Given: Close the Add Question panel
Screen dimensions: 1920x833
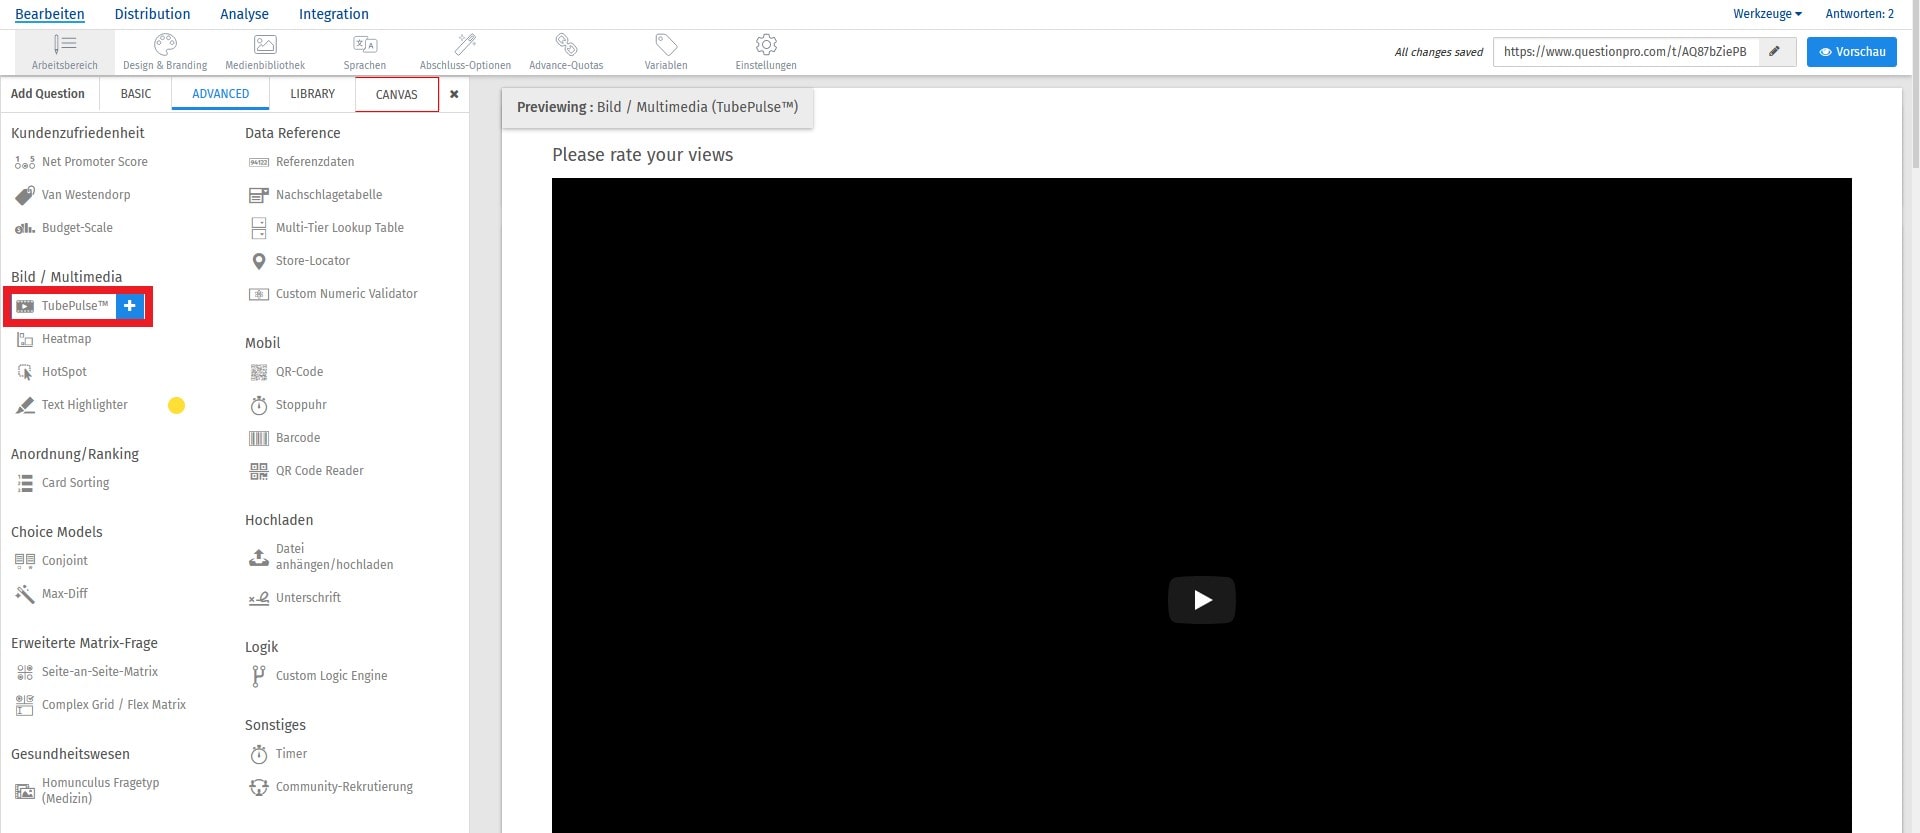Looking at the screenshot, I should (454, 94).
